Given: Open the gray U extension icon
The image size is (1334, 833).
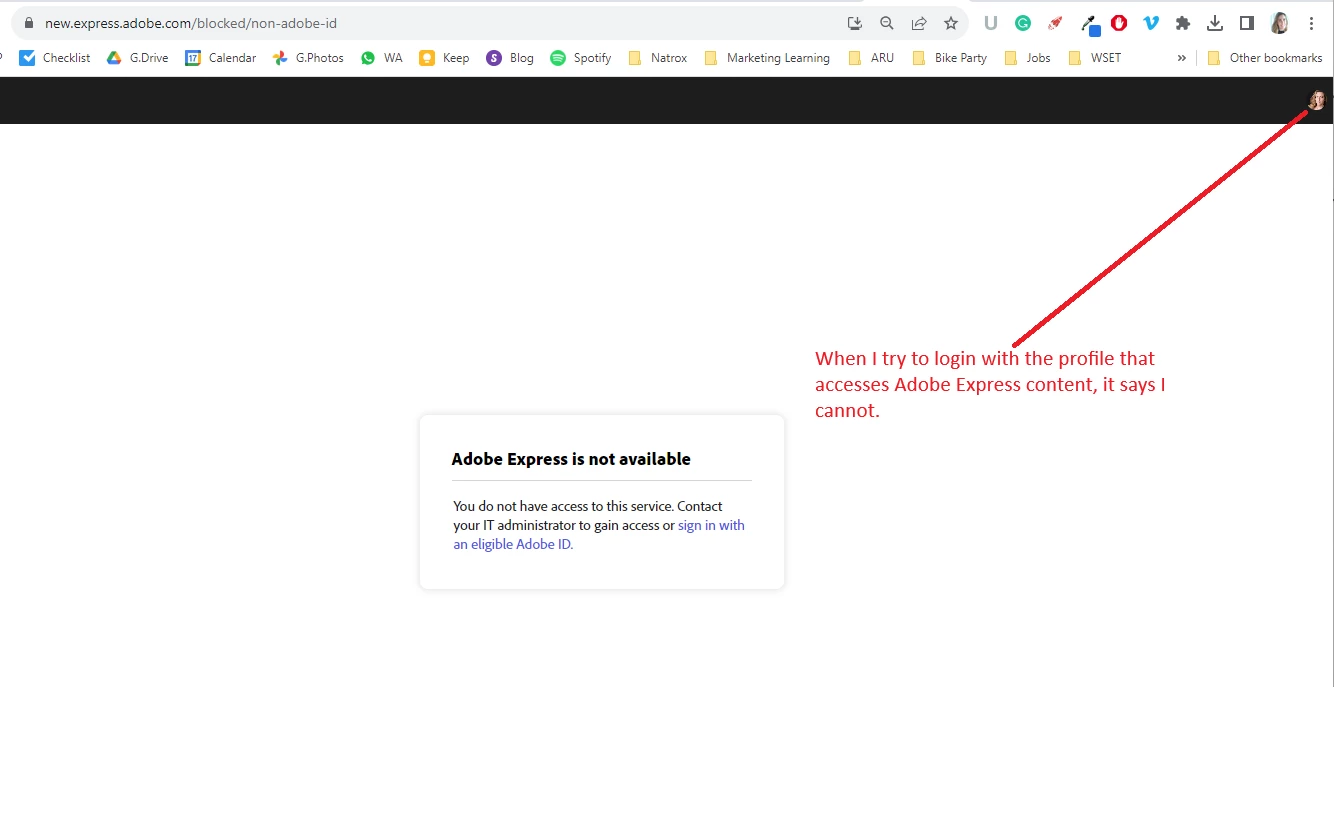Looking at the screenshot, I should (991, 23).
